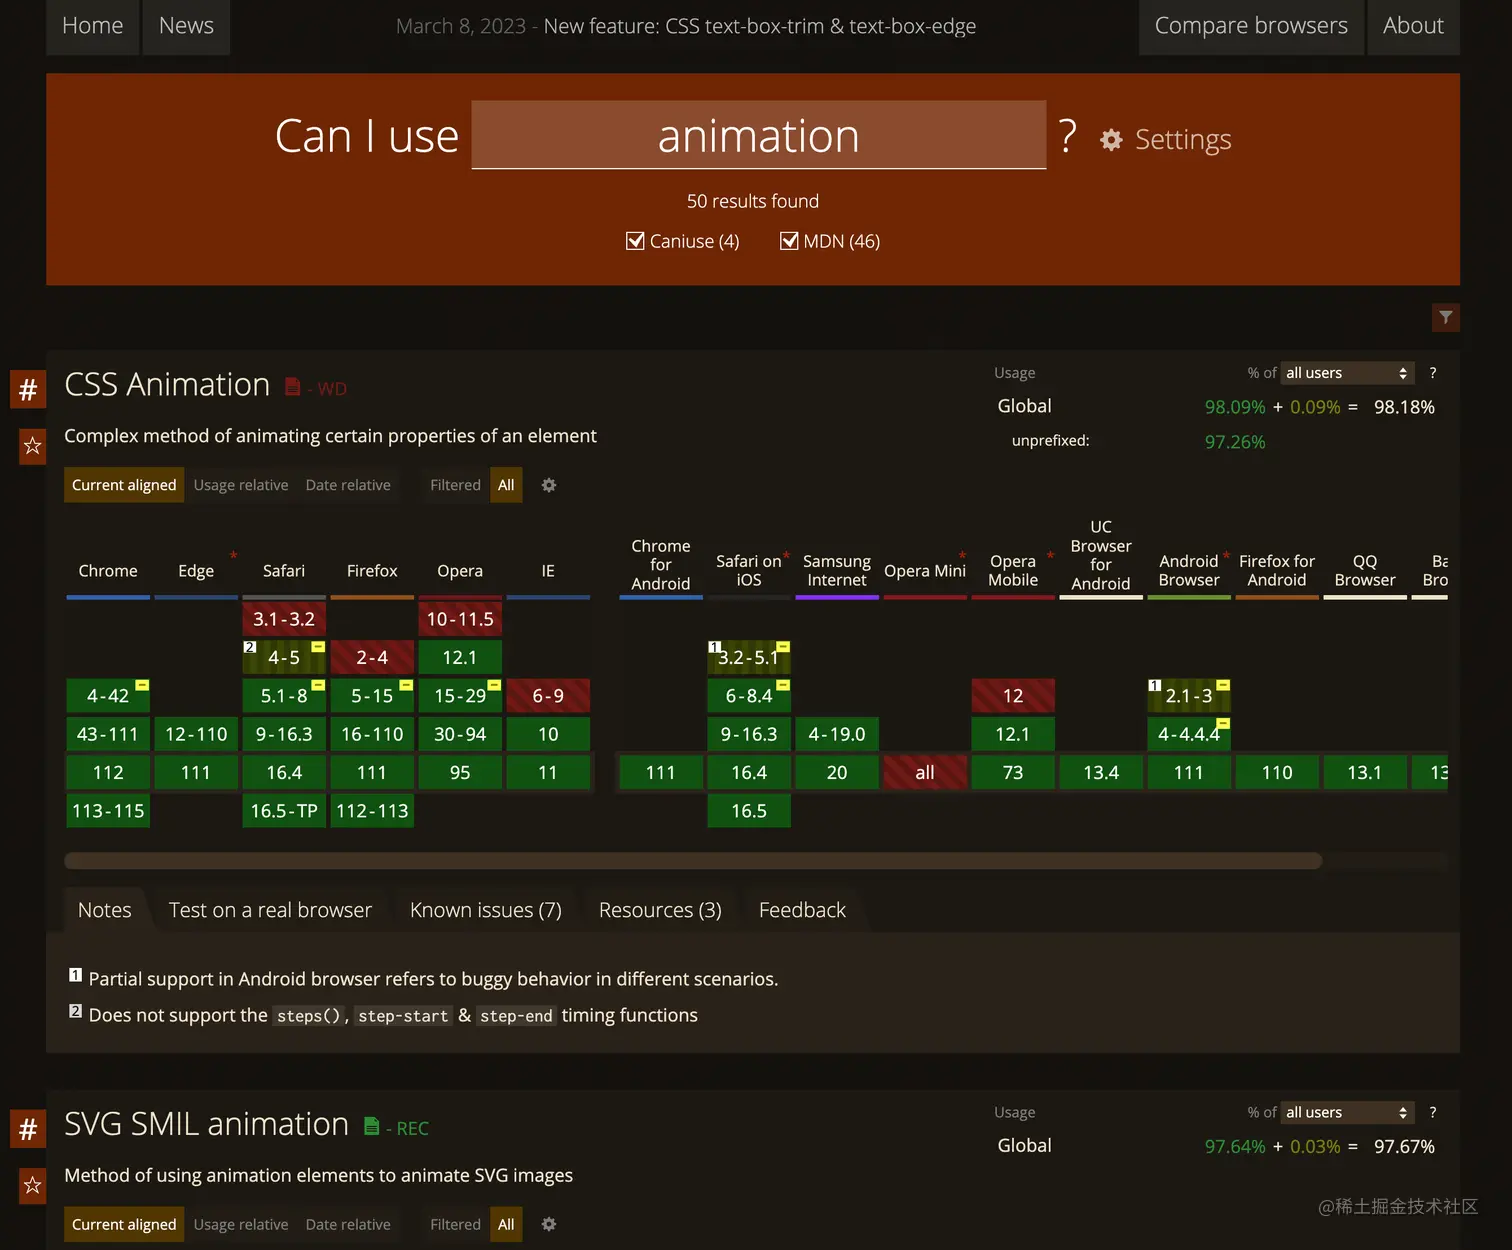Click the SVG SMIL animation hash permalink
This screenshot has width=1512, height=1250.
[x=28, y=1129]
